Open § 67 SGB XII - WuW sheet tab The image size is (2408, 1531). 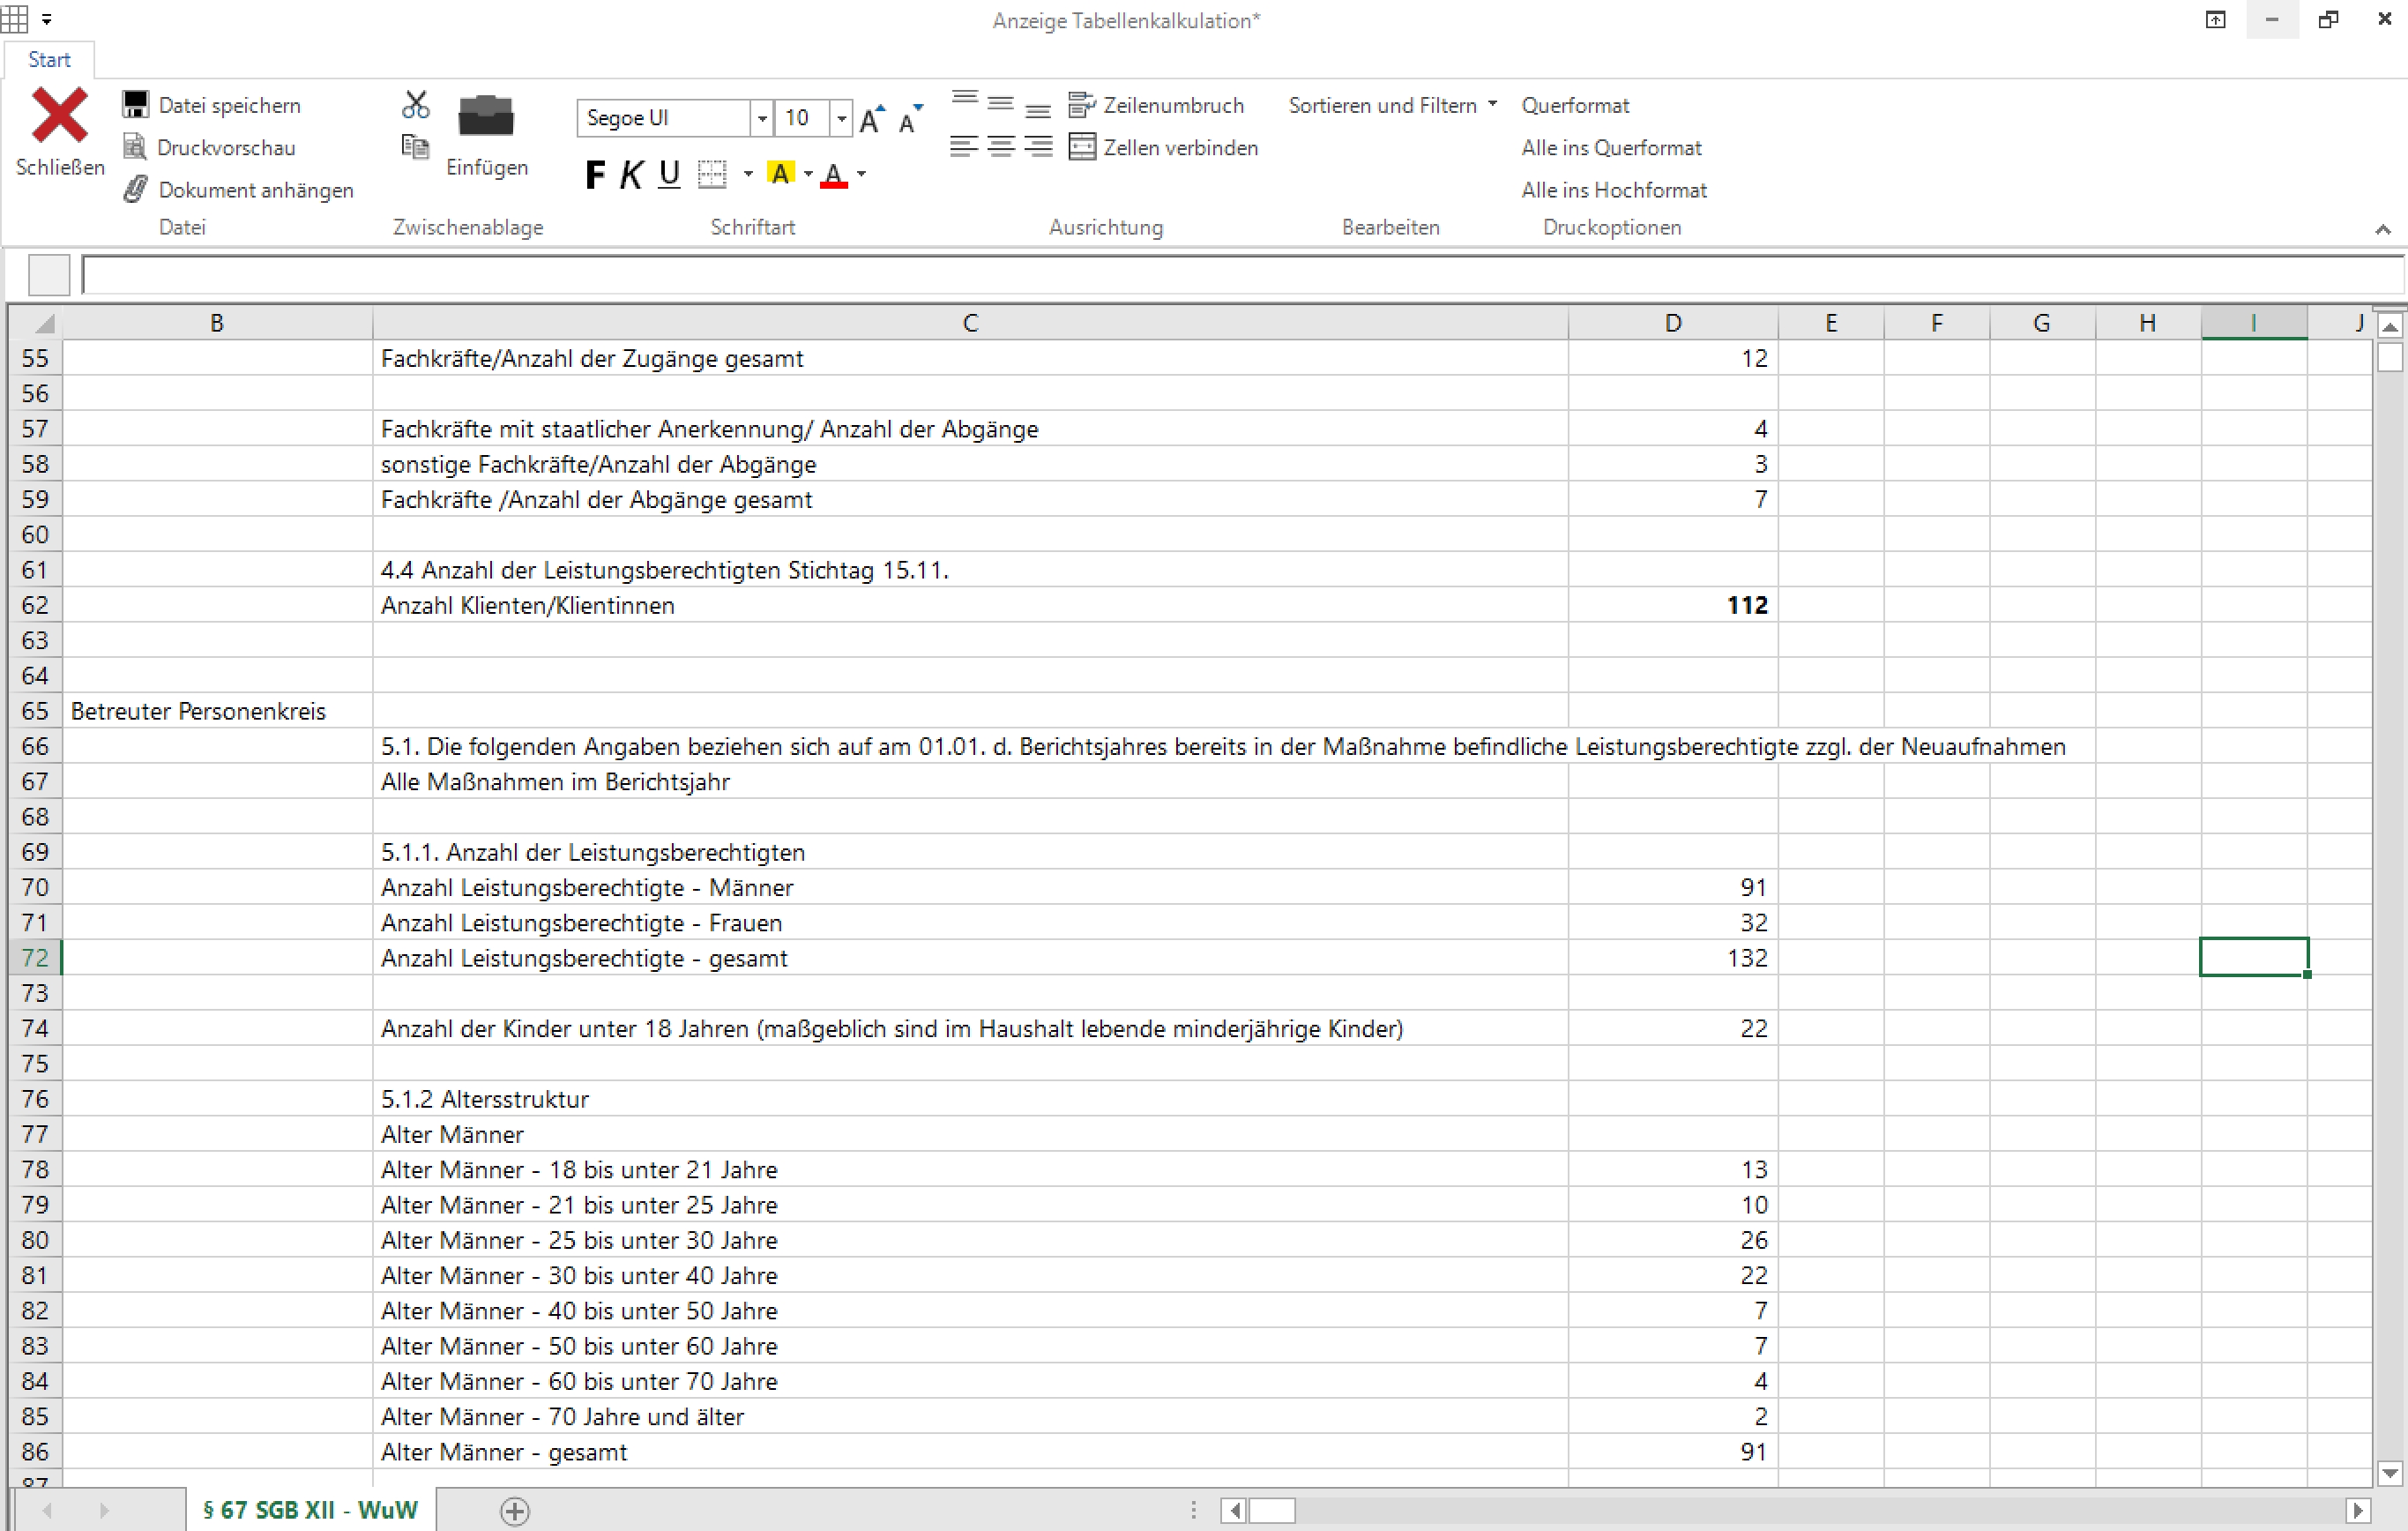[310, 1510]
